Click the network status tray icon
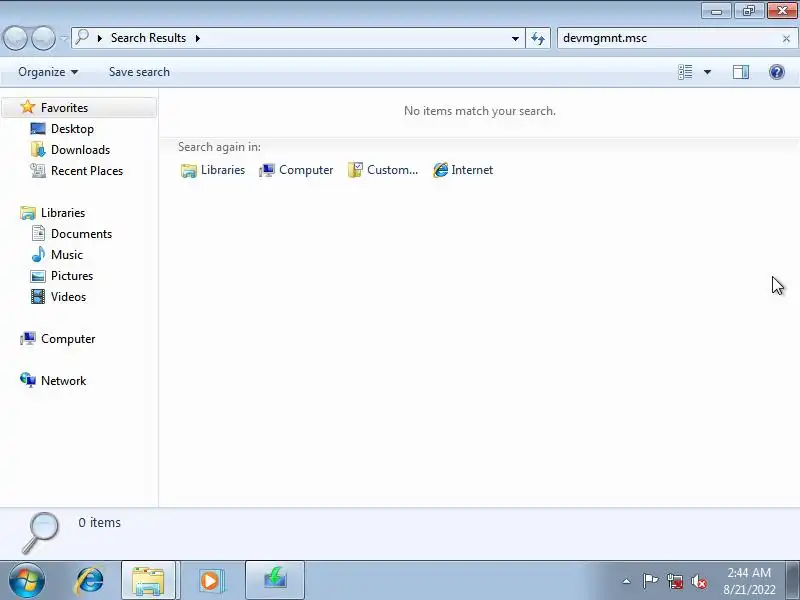The image size is (800, 600). click(x=674, y=581)
